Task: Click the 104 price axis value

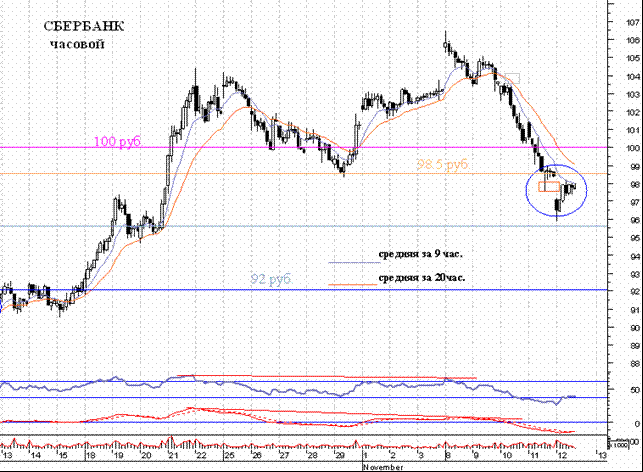Action: coord(633,76)
